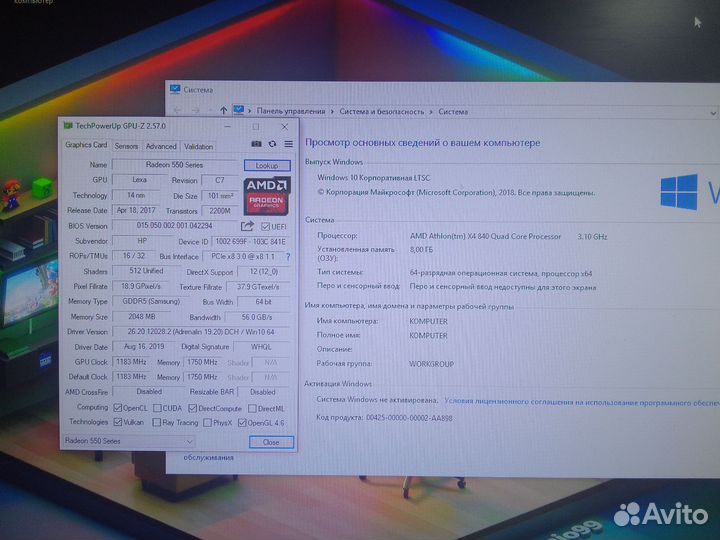The height and width of the screenshot is (540, 720).
Task: Click the GPU-Z refresh icon
Action: (272, 144)
